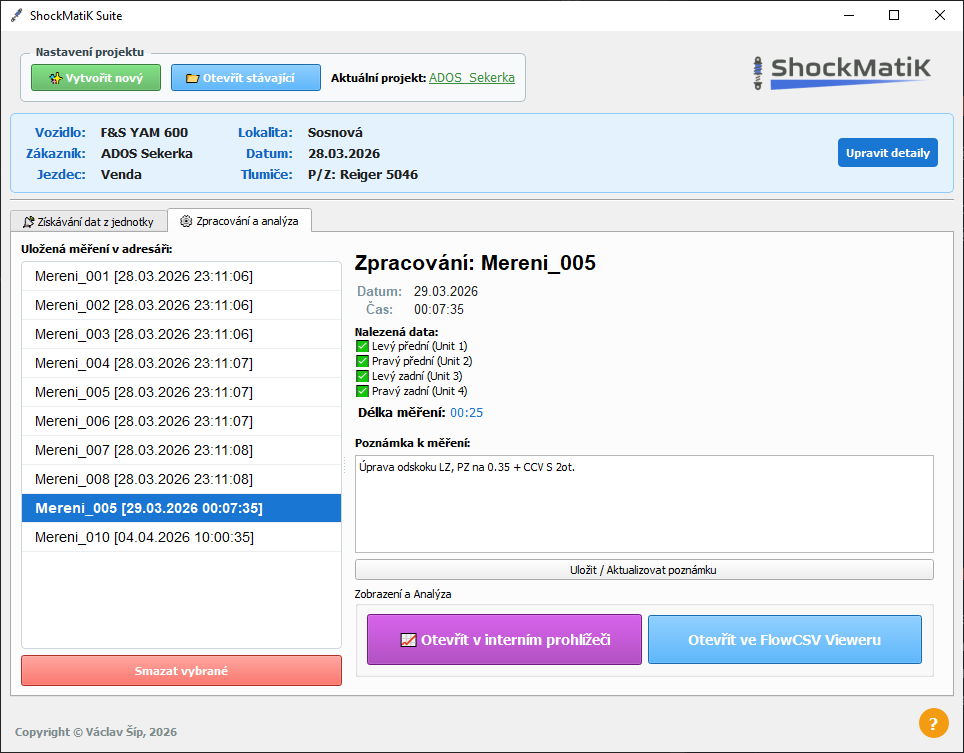
Task: Toggle Pravý přední (Unit 2) checkbox
Action: [x=363, y=361]
